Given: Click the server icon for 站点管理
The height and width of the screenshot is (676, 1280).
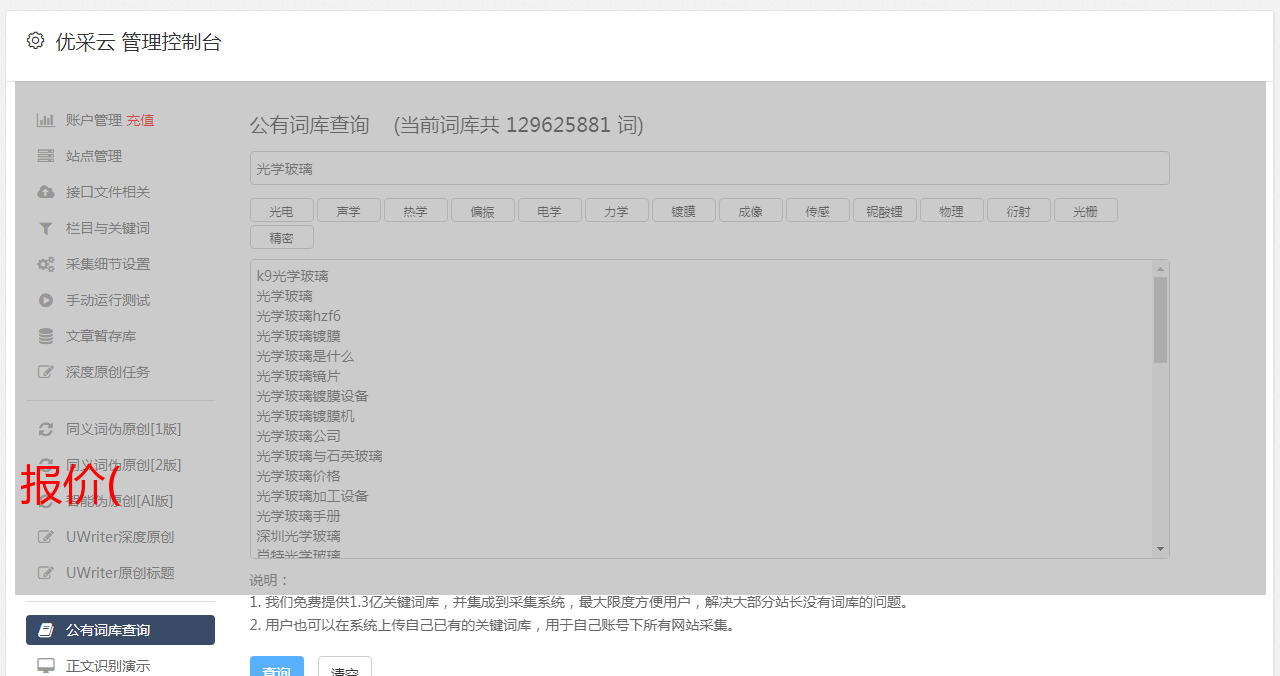Looking at the screenshot, I should pyautogui.click(x=46, y=156).
